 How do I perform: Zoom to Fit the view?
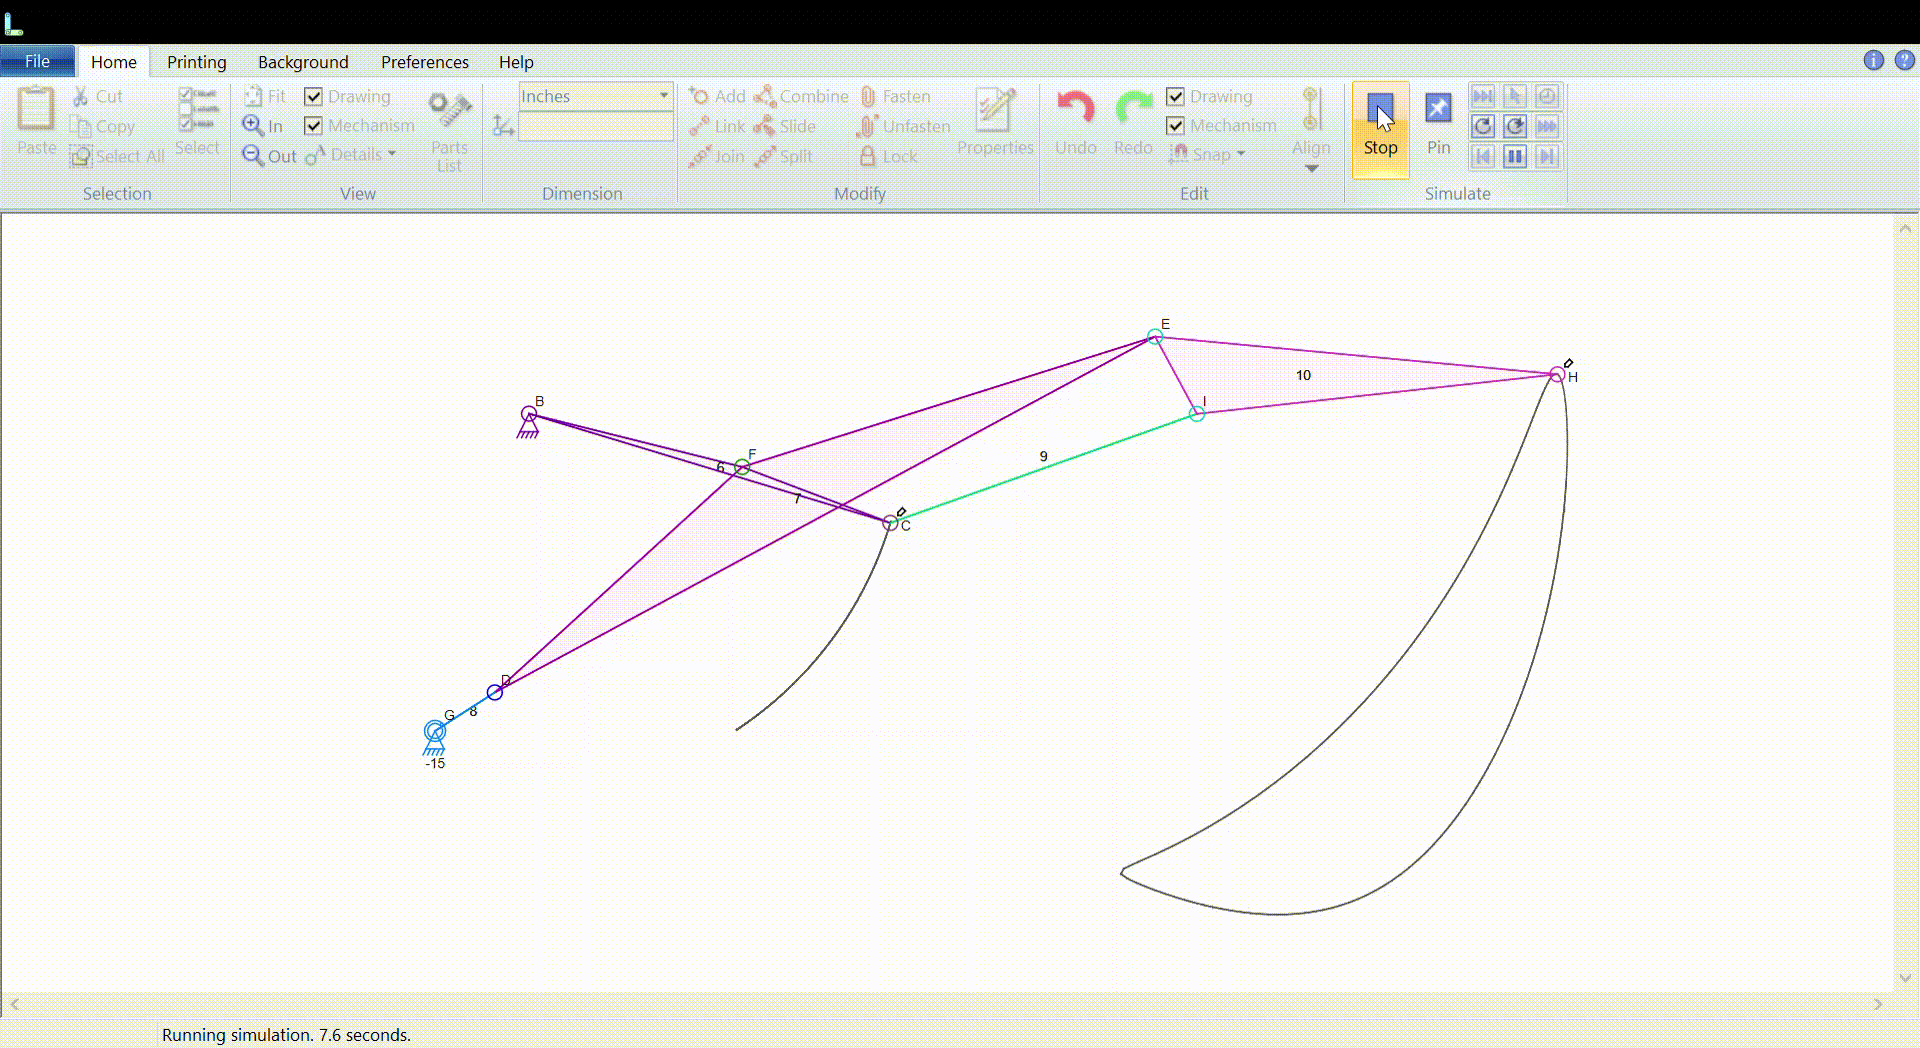pos(265,96)
